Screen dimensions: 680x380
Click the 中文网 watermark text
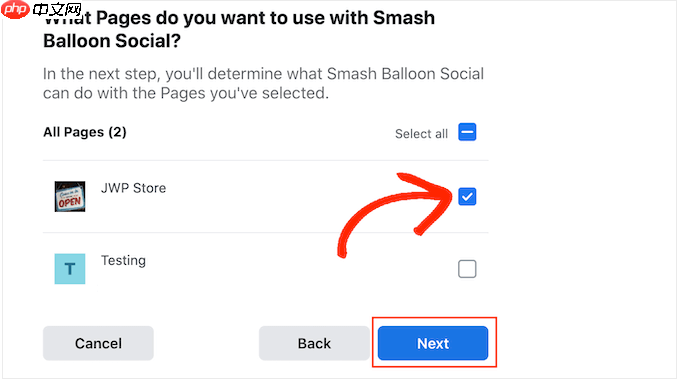click(57, 9)
